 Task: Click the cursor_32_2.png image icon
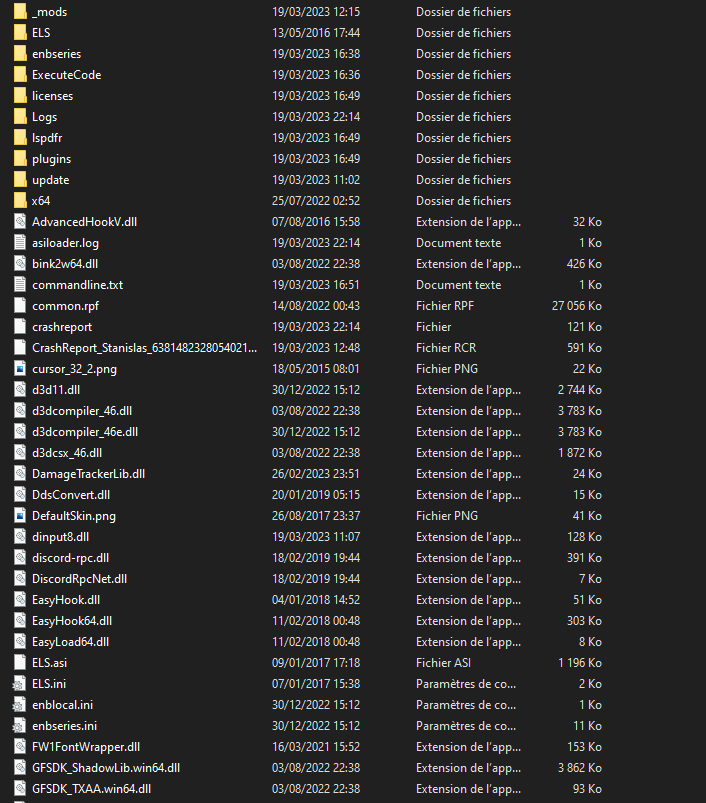pyautogui.click(x=21, y=369)
